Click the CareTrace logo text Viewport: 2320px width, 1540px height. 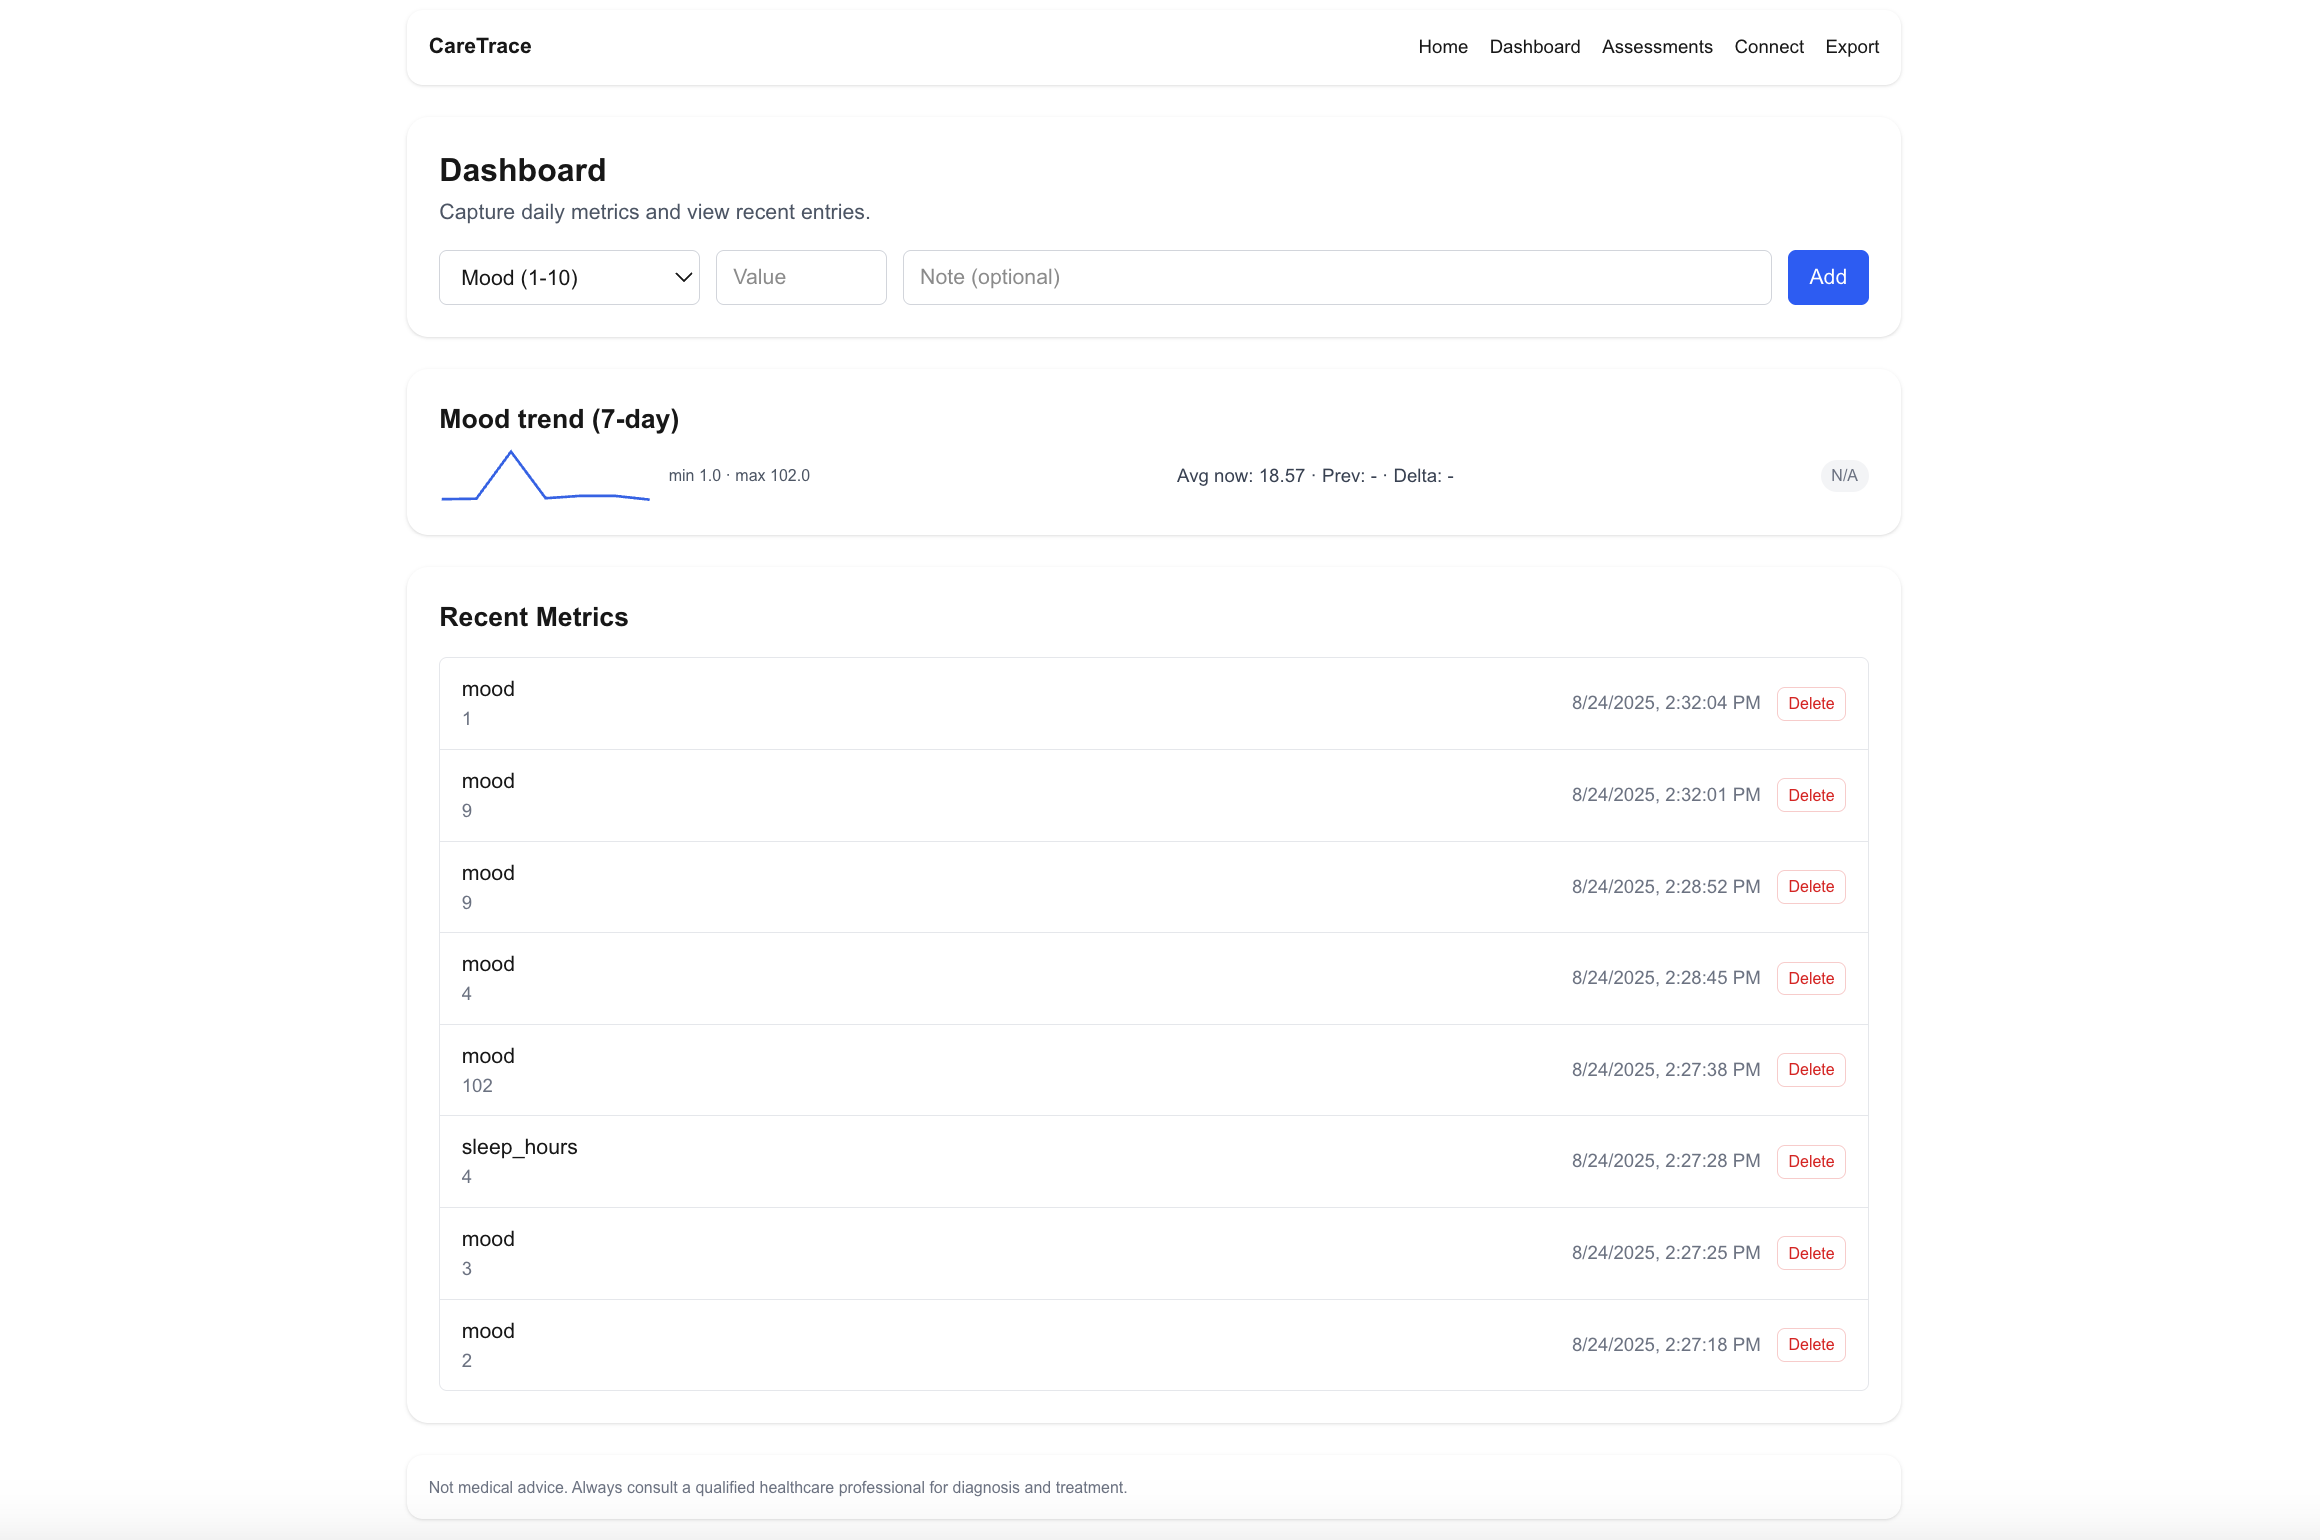coord(480,46)
